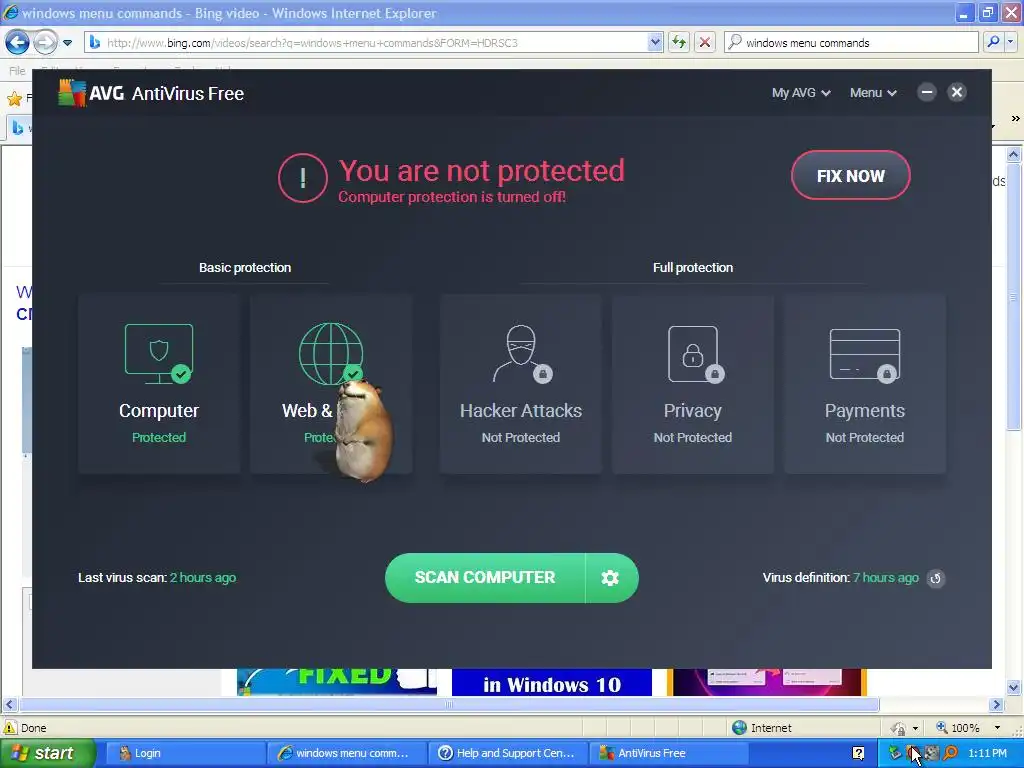Start a scan with SCAN COMPUTER
The width and height of the screenshot is (1024, 768).
[x=485, y=578]
